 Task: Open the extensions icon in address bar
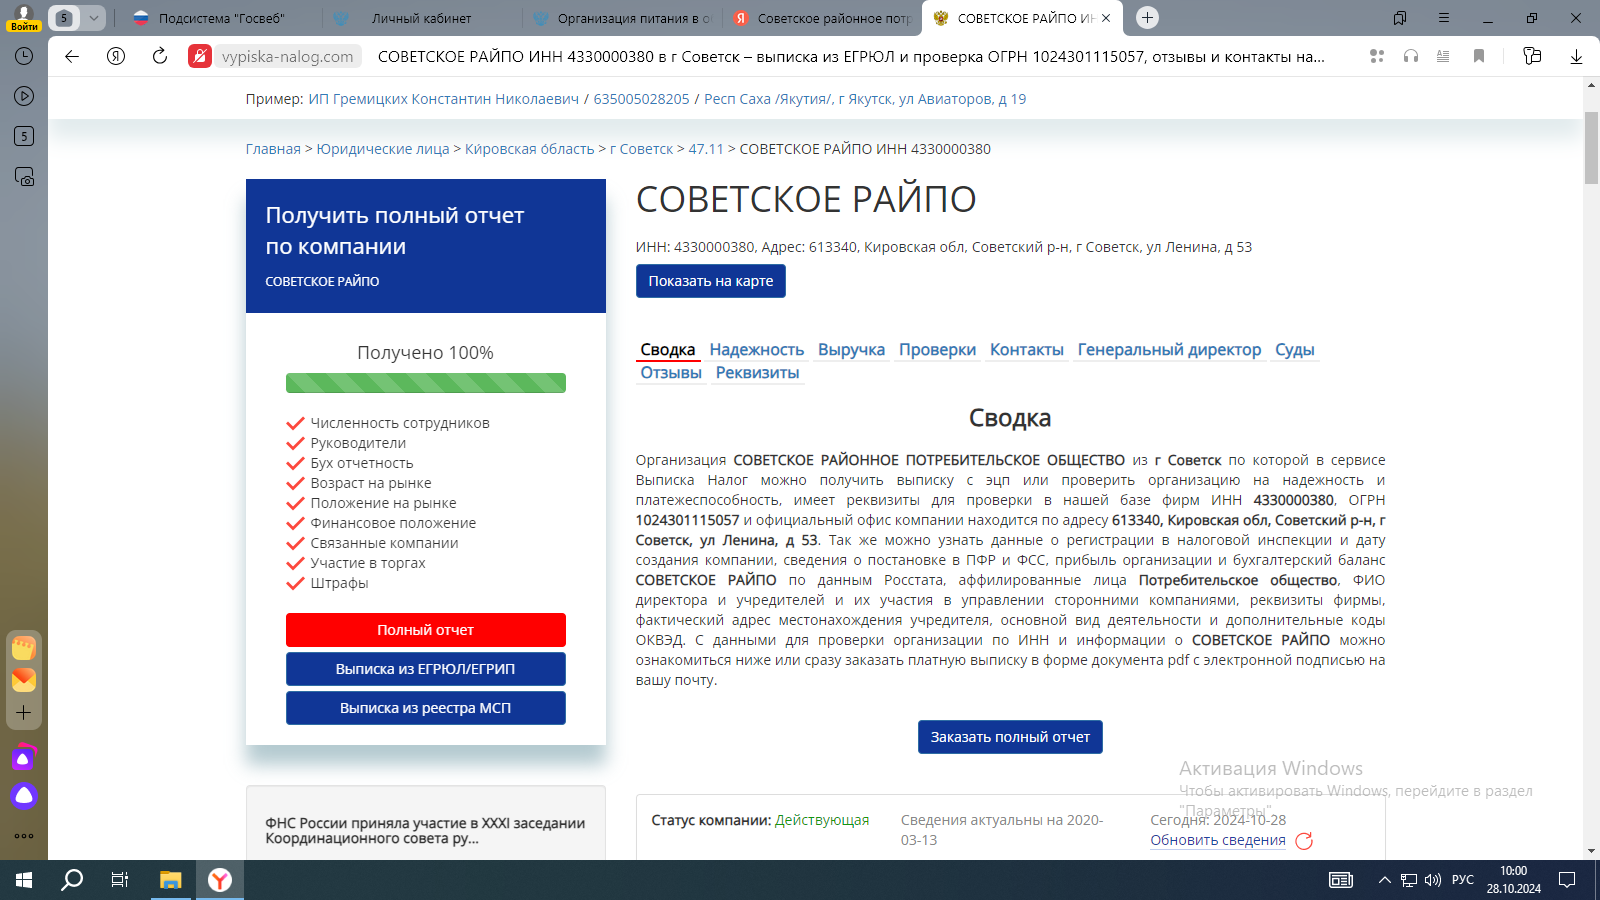click(1377, 56)
